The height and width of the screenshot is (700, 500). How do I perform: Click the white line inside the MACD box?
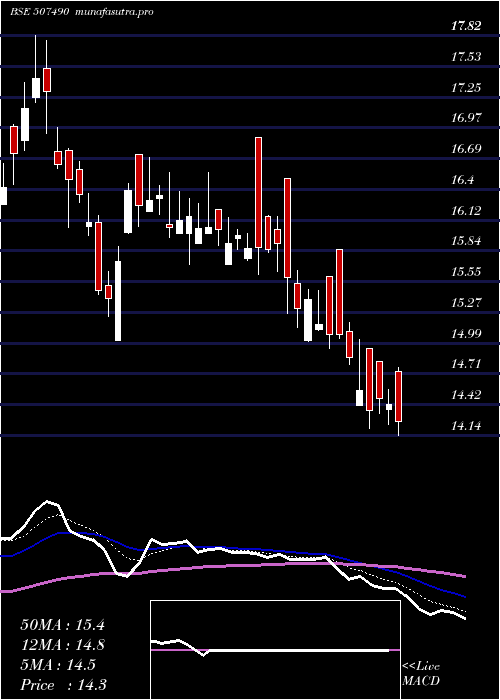pos(270,648)
